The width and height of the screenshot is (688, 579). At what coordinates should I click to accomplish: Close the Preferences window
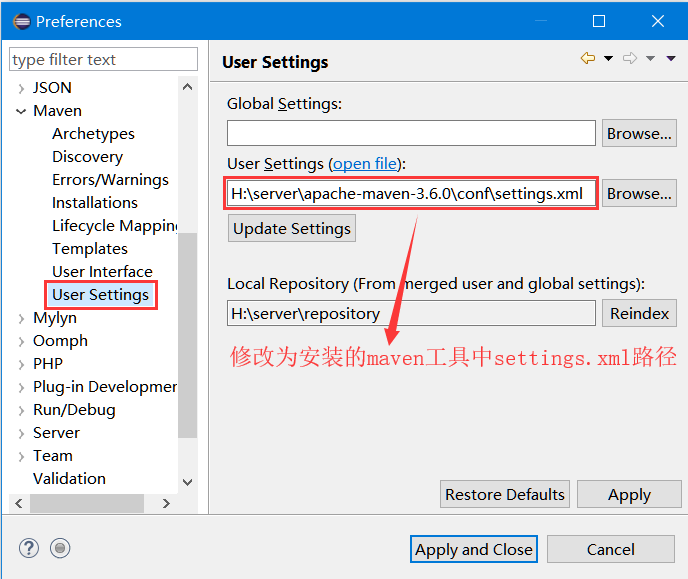pos(658,21)
